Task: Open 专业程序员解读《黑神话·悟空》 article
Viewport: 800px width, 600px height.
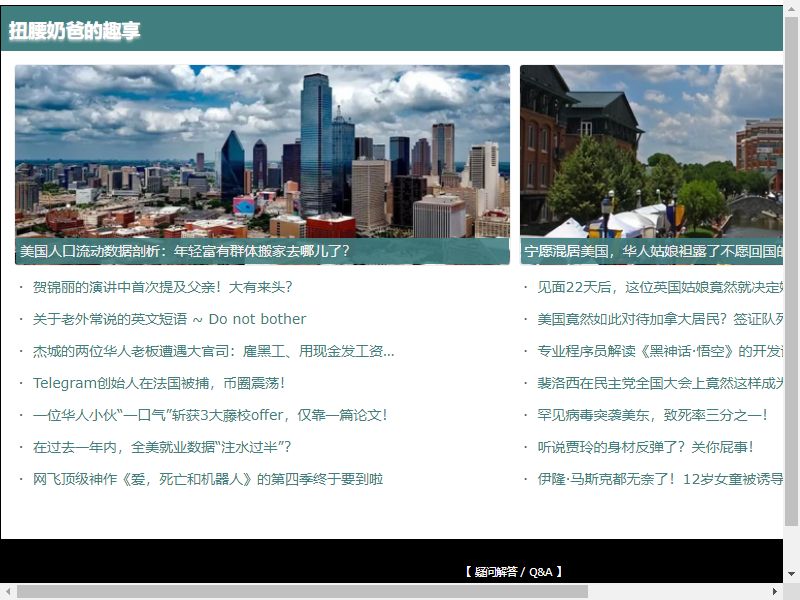Action: coord(660,351)
